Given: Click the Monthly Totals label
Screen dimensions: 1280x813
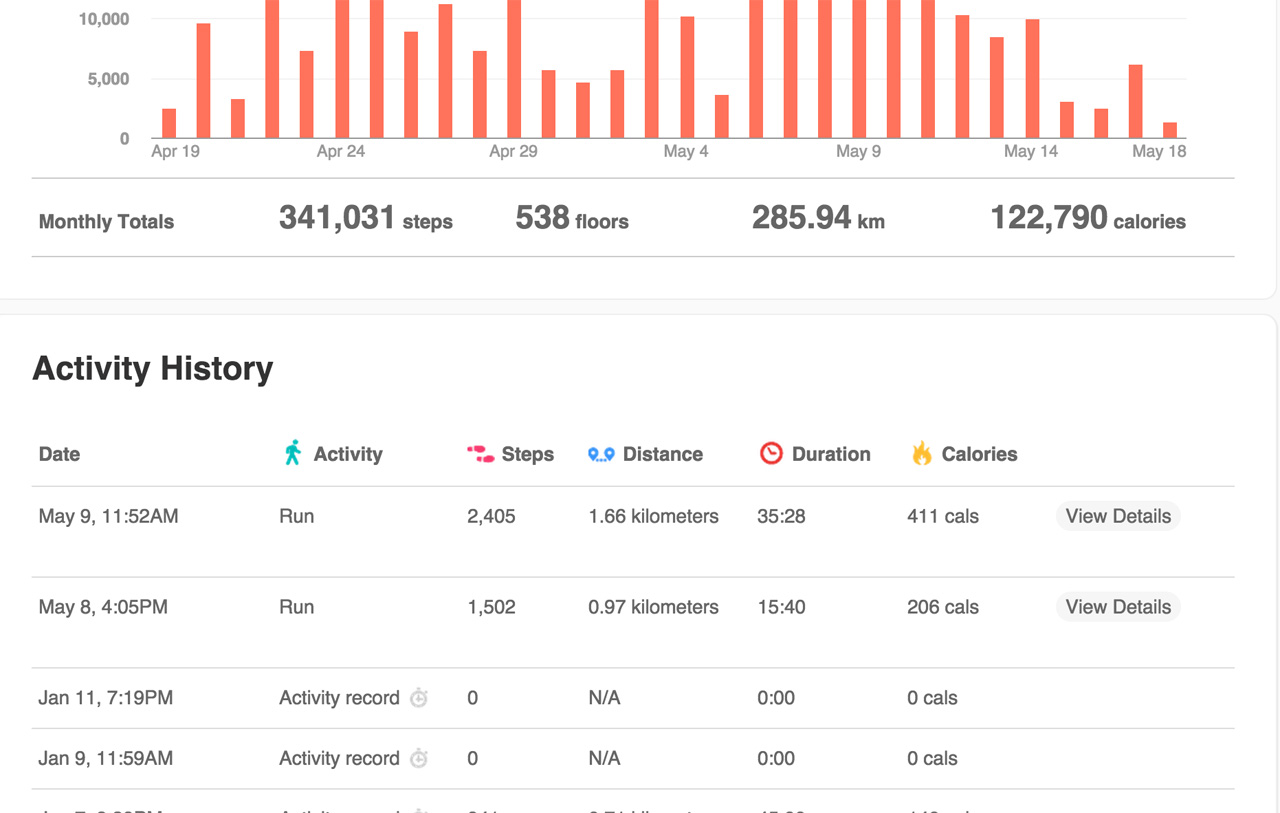Looking at the screenshot, I should (106, 222).
